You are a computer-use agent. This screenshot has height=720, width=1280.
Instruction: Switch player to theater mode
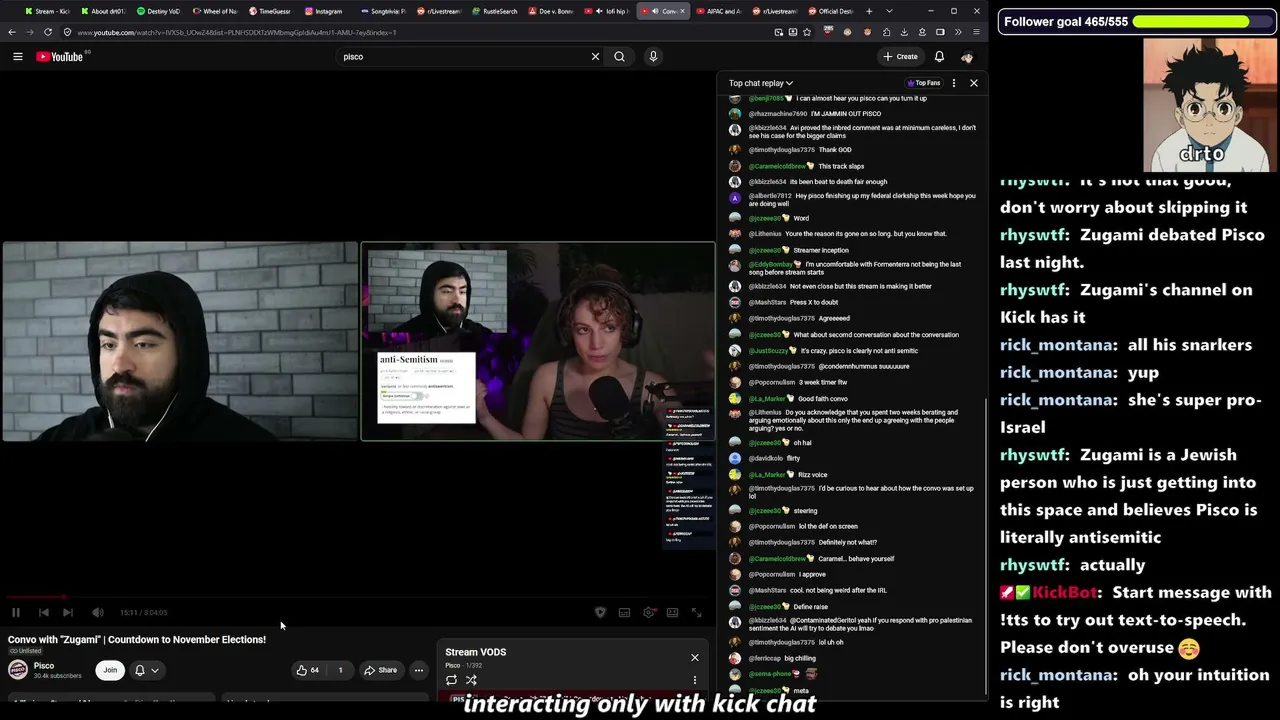click(x=673, y=612)
